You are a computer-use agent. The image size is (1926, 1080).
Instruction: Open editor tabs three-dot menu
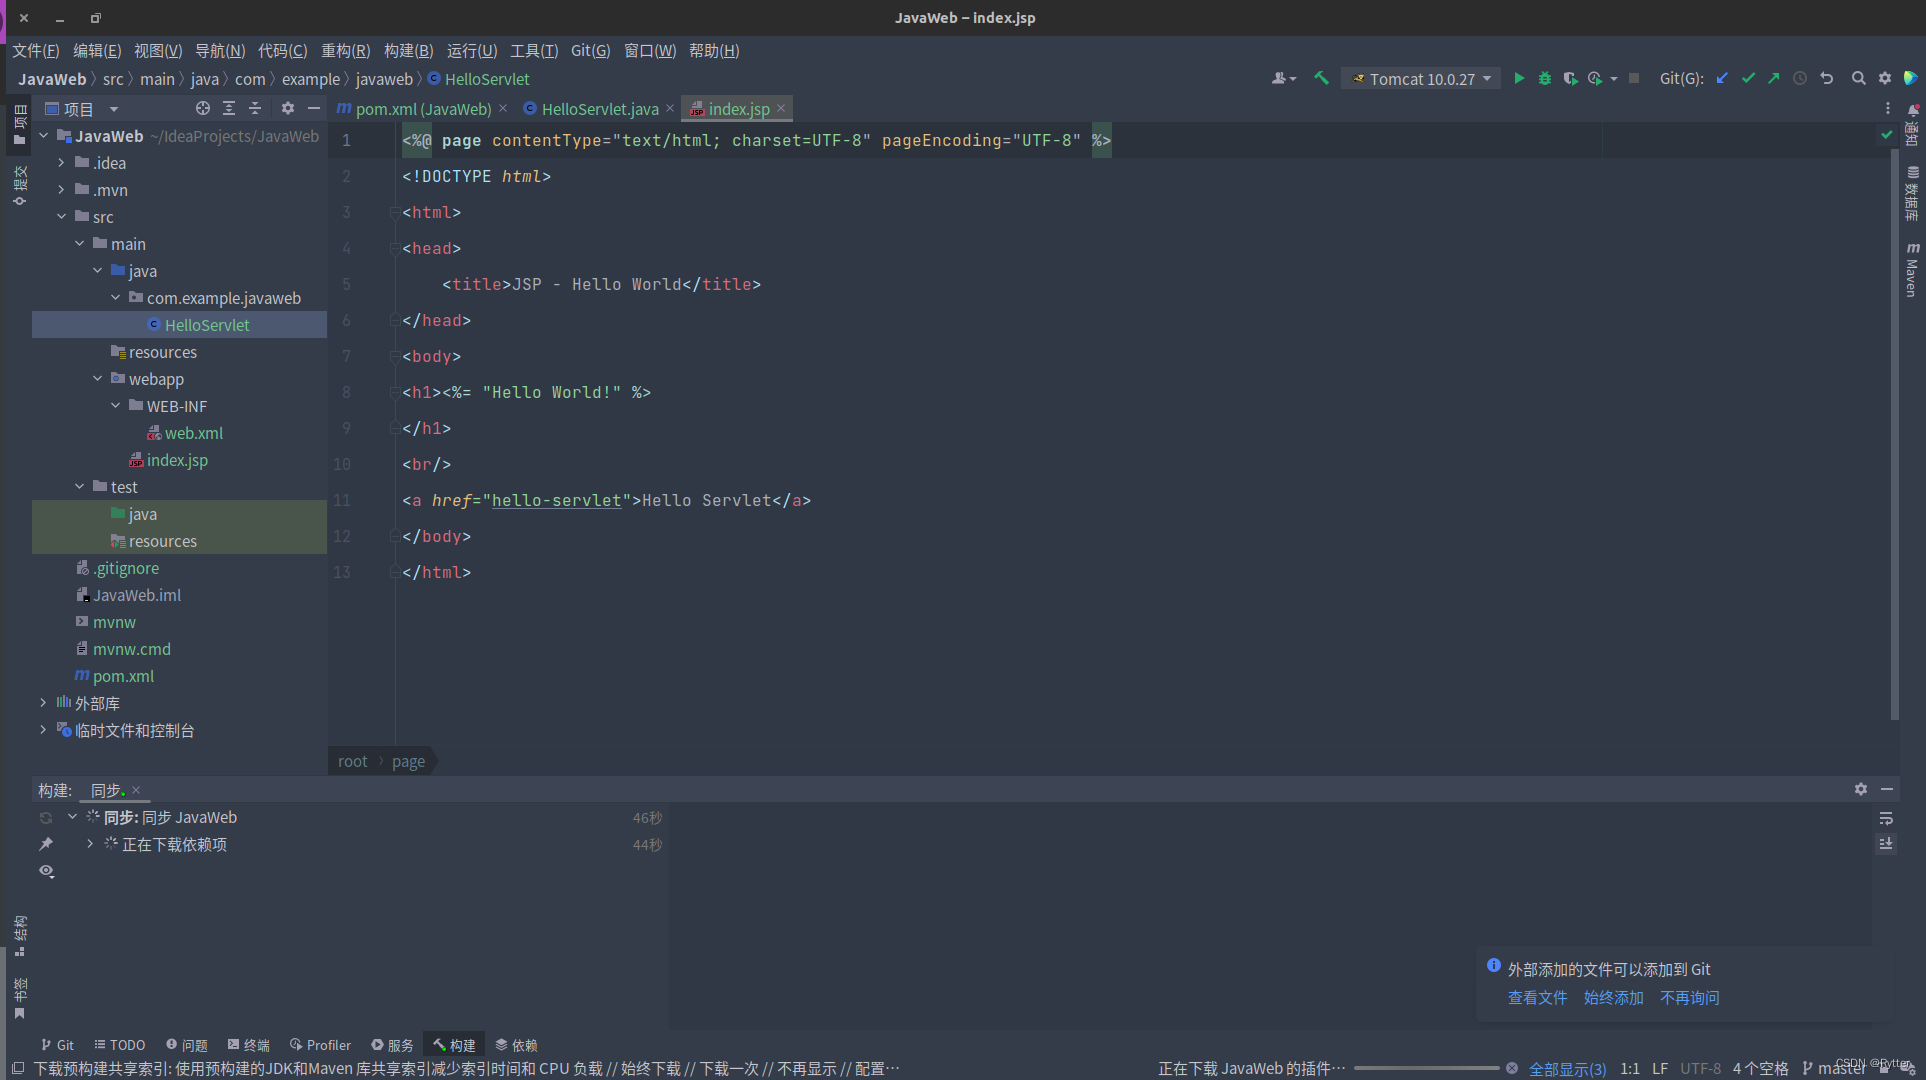point(1888,108)
